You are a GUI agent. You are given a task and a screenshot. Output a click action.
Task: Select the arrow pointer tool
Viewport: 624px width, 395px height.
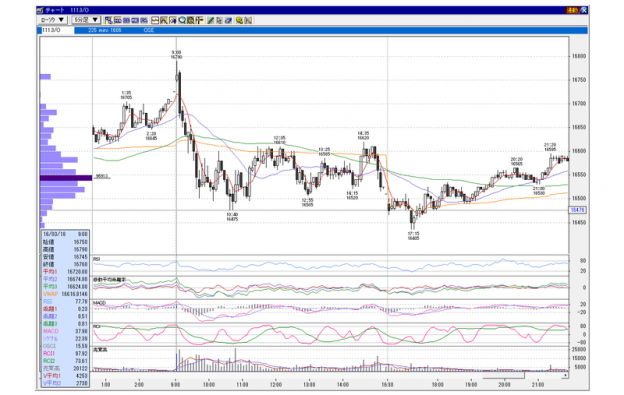[x=220, y=20]
